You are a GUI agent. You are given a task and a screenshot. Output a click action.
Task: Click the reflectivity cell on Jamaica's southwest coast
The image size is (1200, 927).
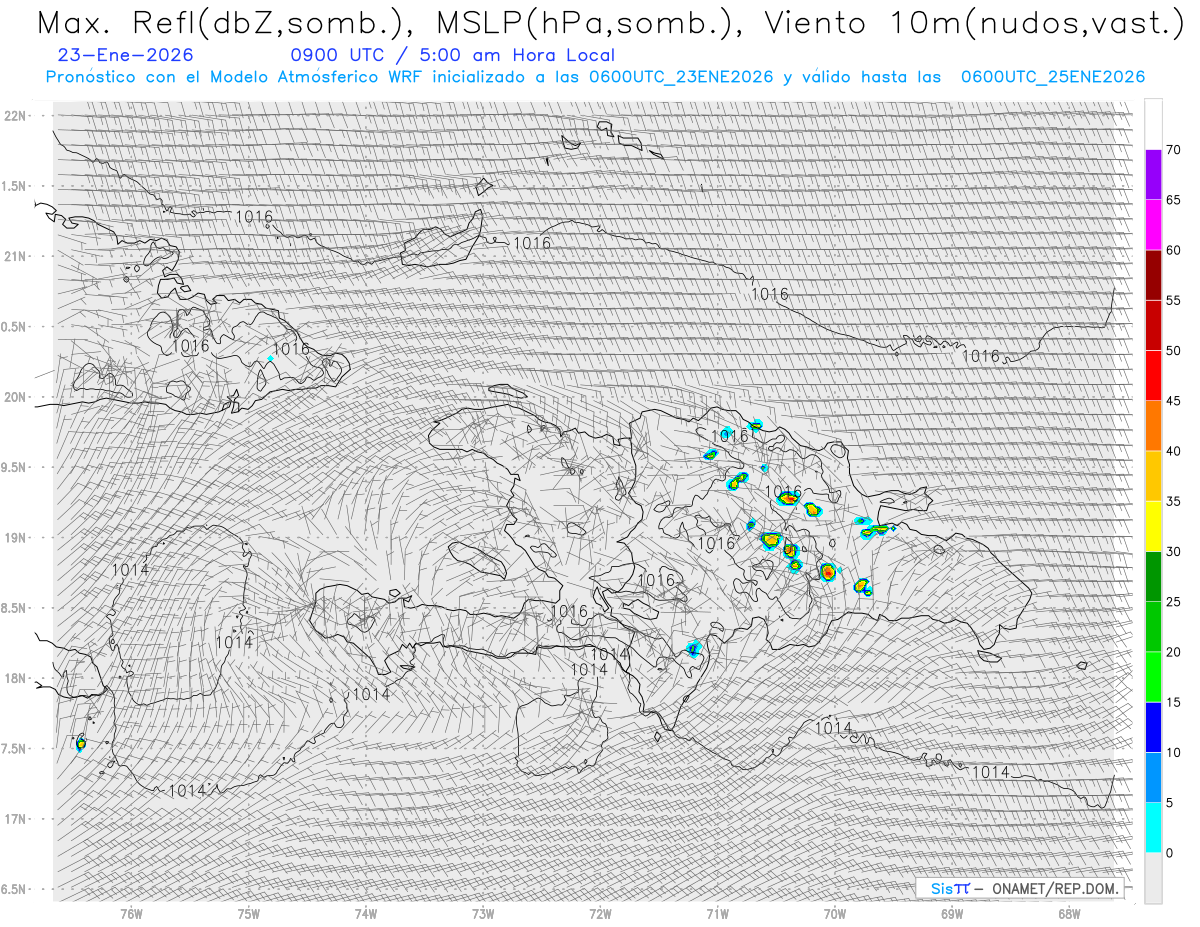80,743
